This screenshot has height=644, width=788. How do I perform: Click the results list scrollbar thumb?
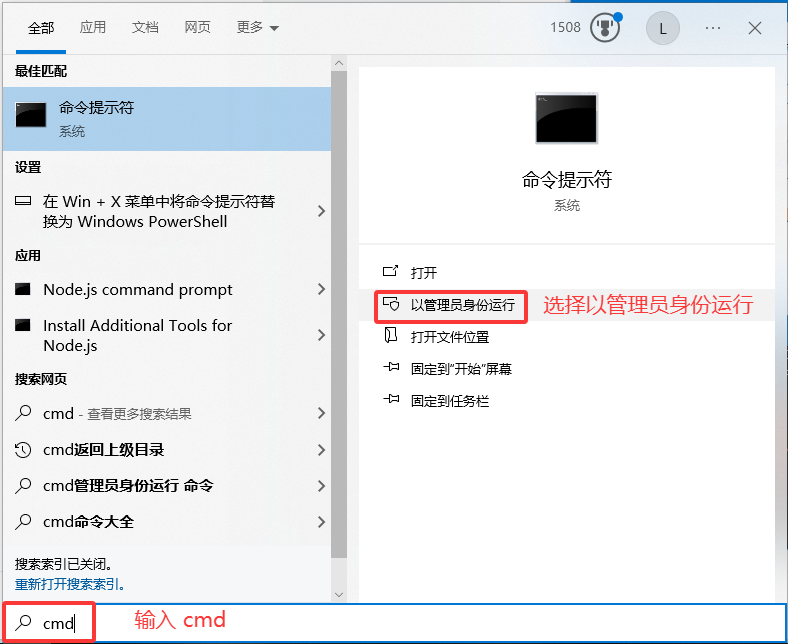coord(339,314)
